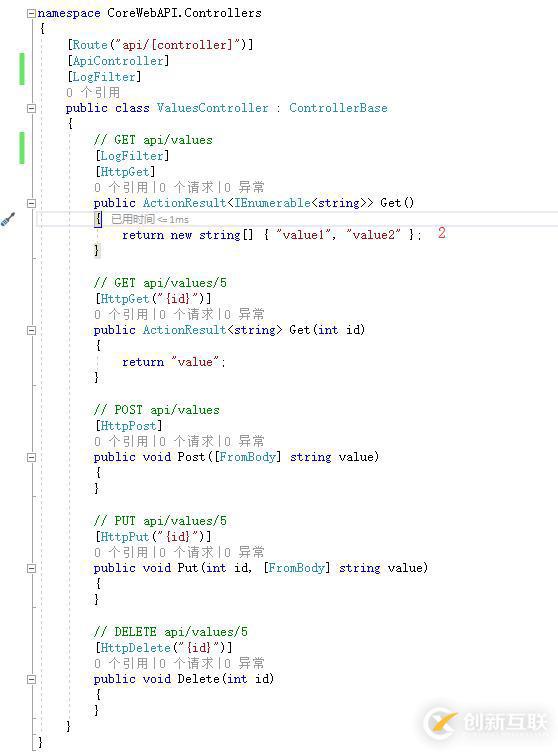Click the '// GET api/values/5' comment

160,283
